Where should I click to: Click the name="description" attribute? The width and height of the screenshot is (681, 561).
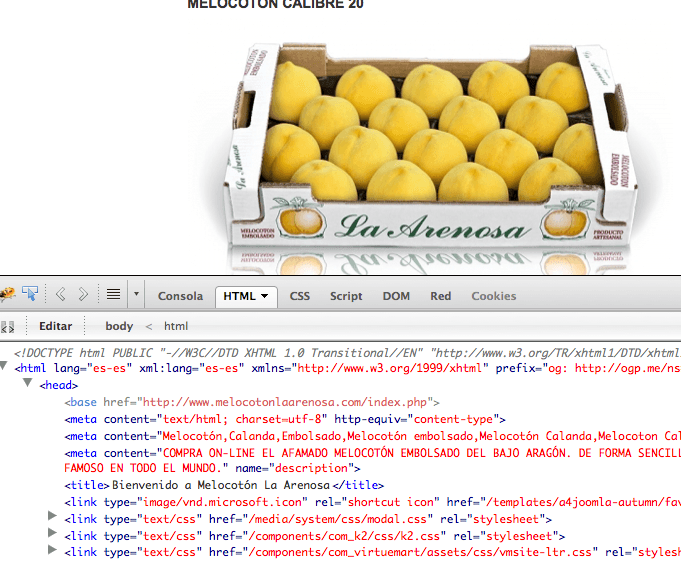(295, 468)
